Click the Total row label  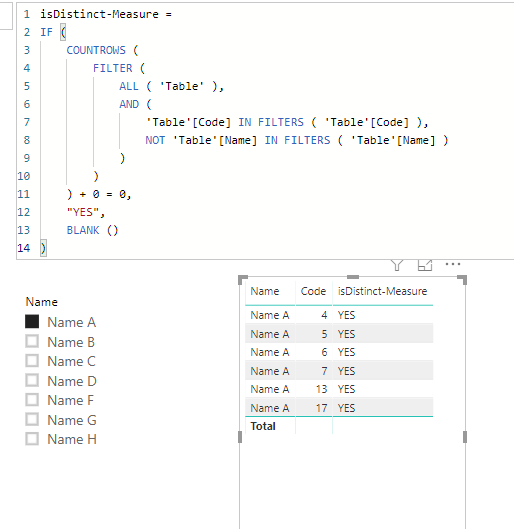click(263, 426)
